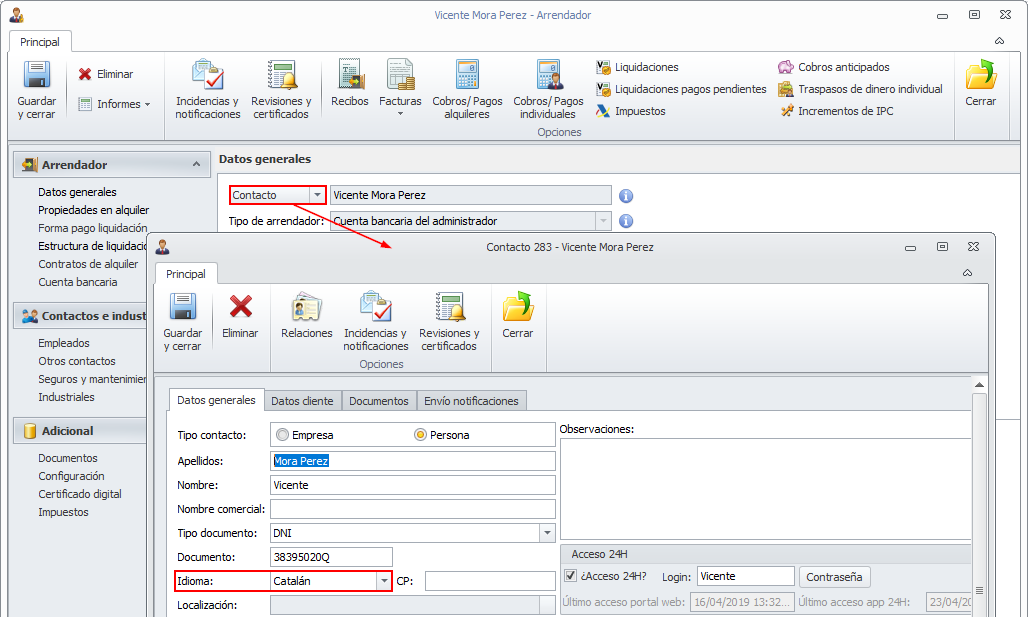Click Eliminar in Contacto window
The image size is (1028, 617).
pyautogui.click(x=240, y=315)
